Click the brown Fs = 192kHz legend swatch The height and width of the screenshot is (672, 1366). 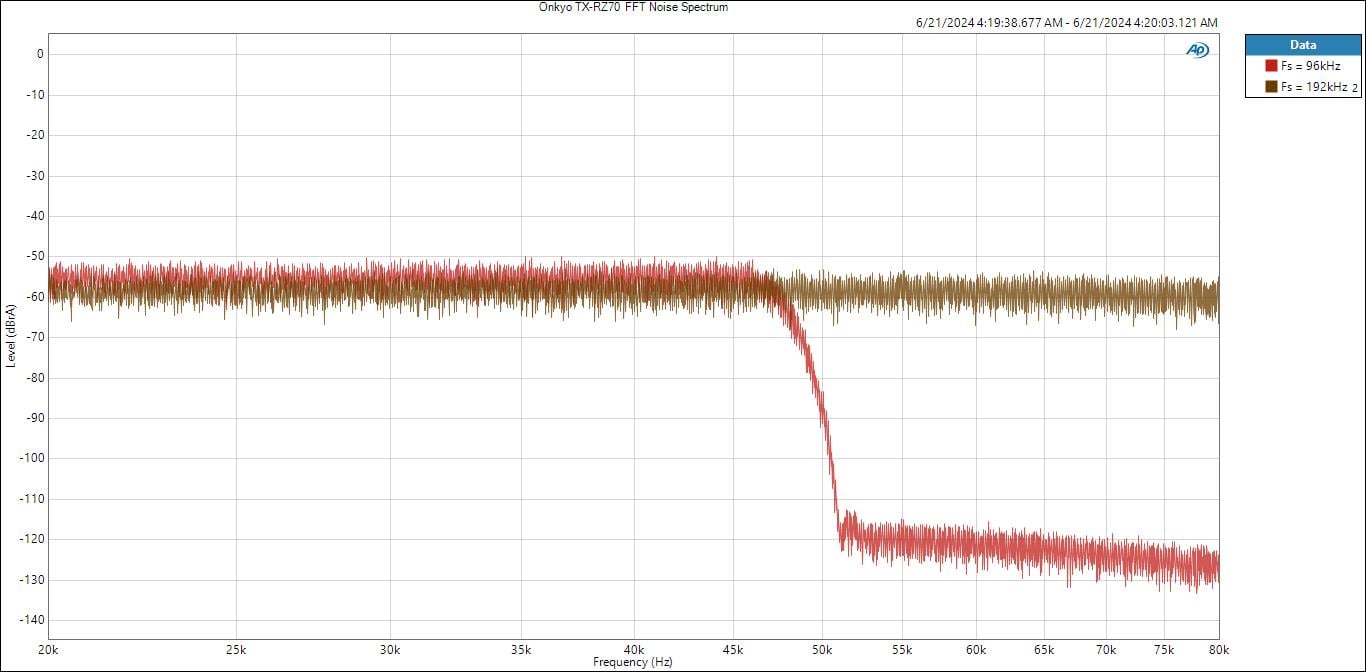click(x=1272, y=87)
